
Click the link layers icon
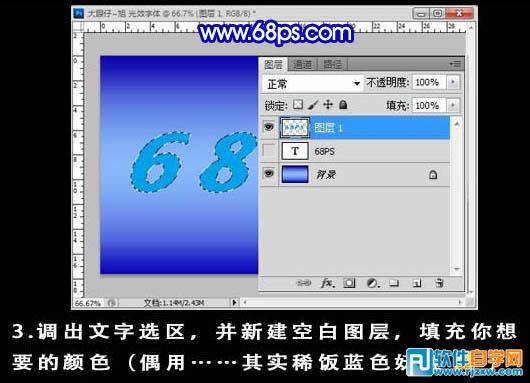[x=304, y=283]
